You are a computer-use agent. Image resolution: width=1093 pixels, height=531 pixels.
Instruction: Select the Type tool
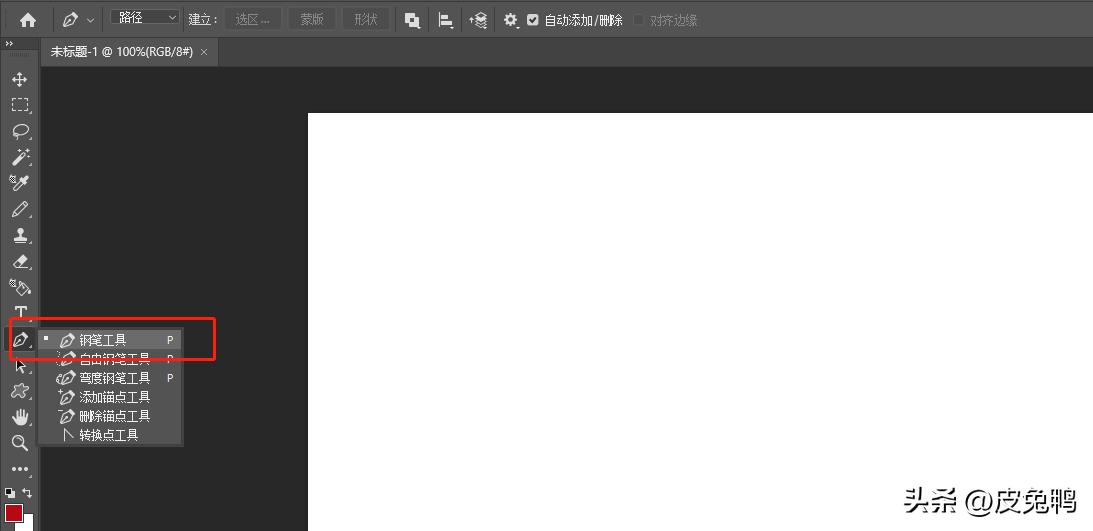20,312
